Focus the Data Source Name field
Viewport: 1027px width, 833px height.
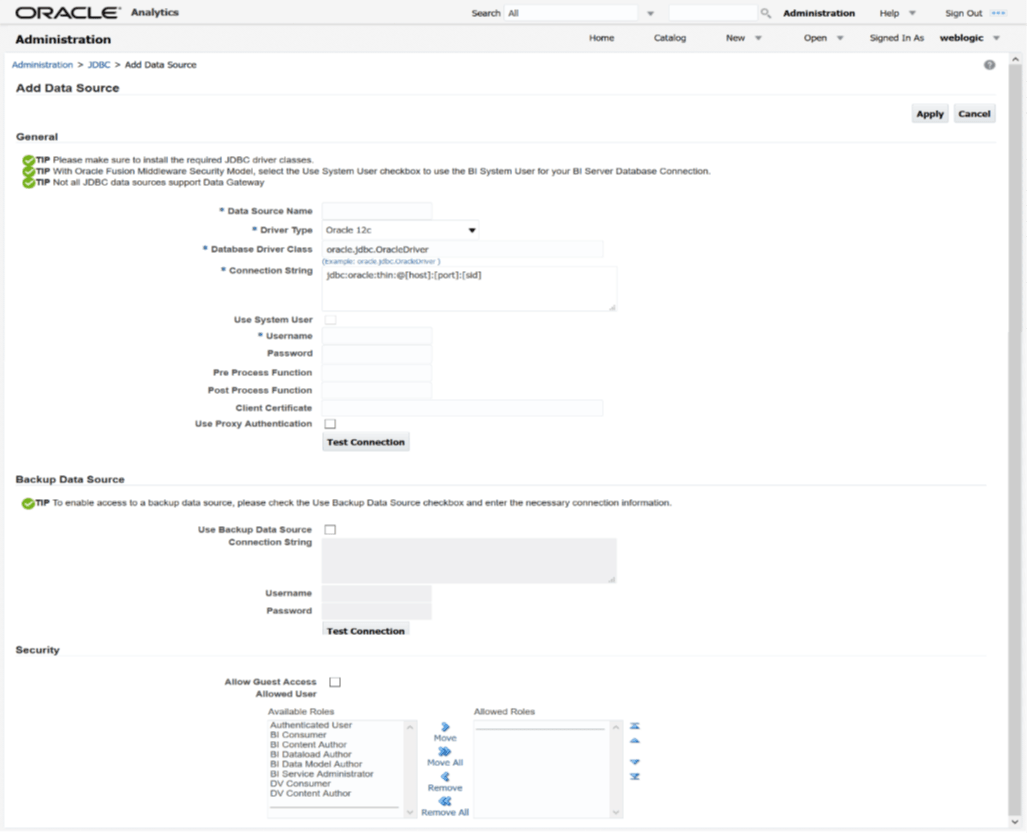pos(377,211)
